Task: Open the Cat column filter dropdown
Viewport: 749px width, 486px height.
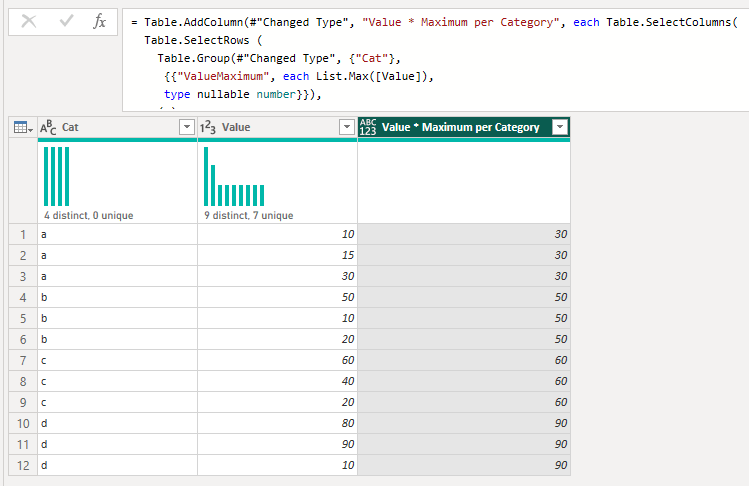Action: [186, 127]
